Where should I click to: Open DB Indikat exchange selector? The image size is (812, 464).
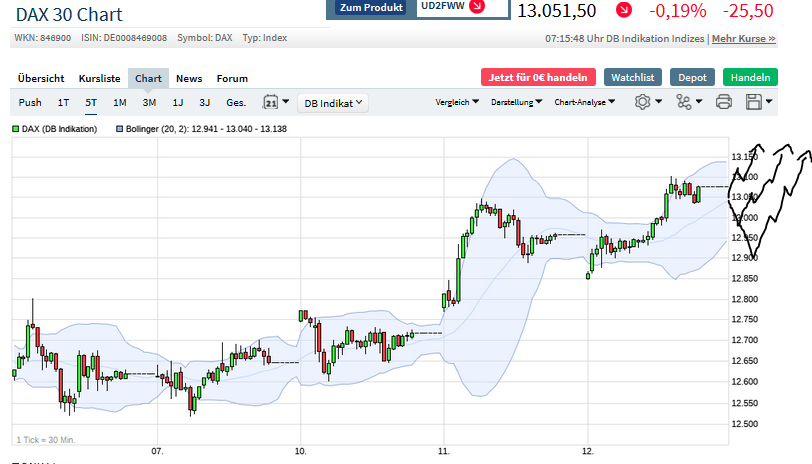334,102
